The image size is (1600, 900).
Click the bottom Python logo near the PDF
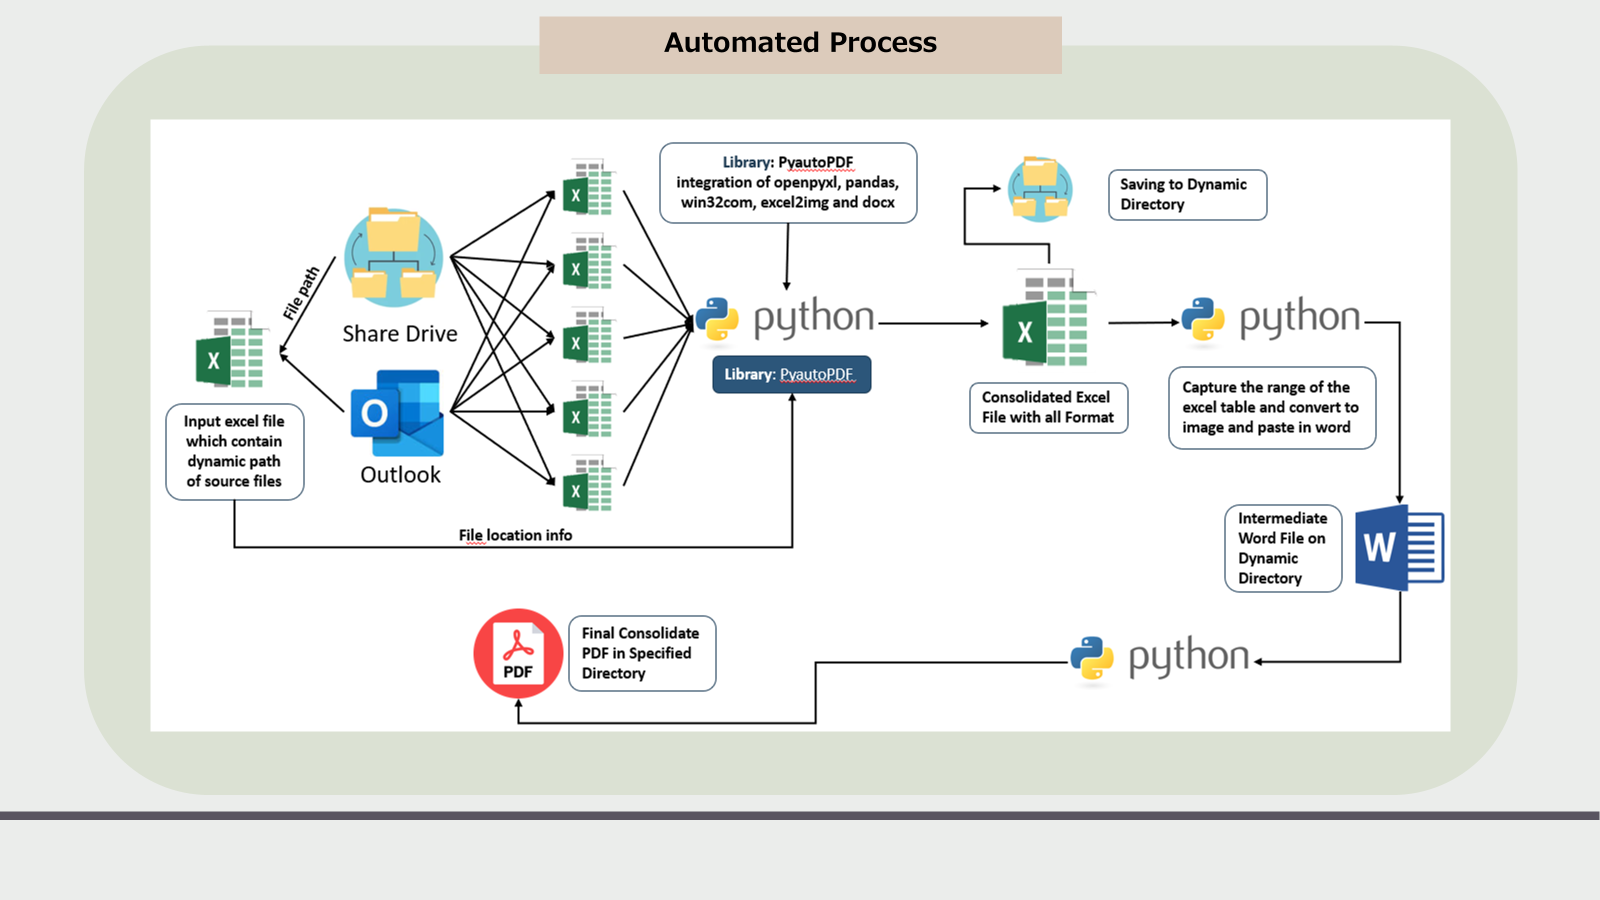[1092, 659]
